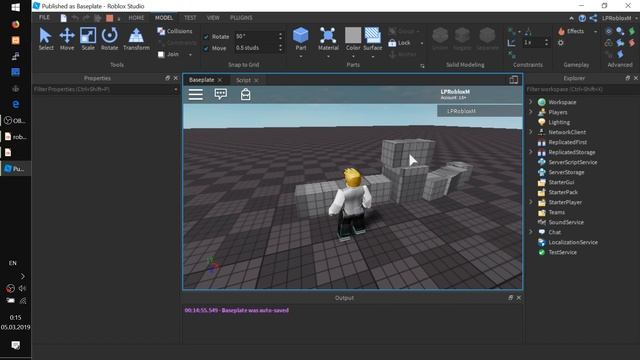Toggle the Rotate snap checkbox
The width and height of the screenshot is (640, 360).
coord(206,37)
